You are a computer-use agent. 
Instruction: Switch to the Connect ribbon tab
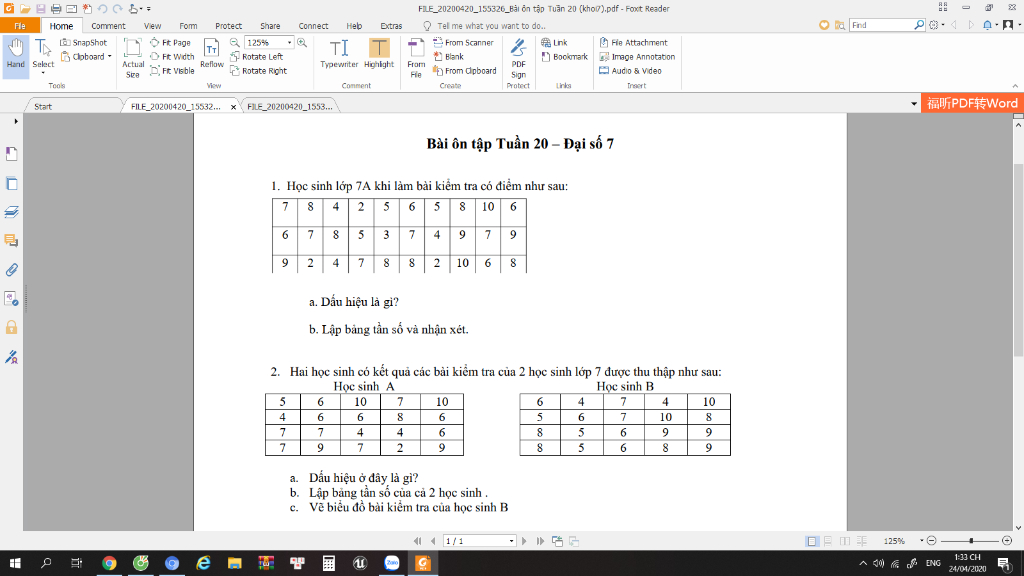click(x=313, y=26)
